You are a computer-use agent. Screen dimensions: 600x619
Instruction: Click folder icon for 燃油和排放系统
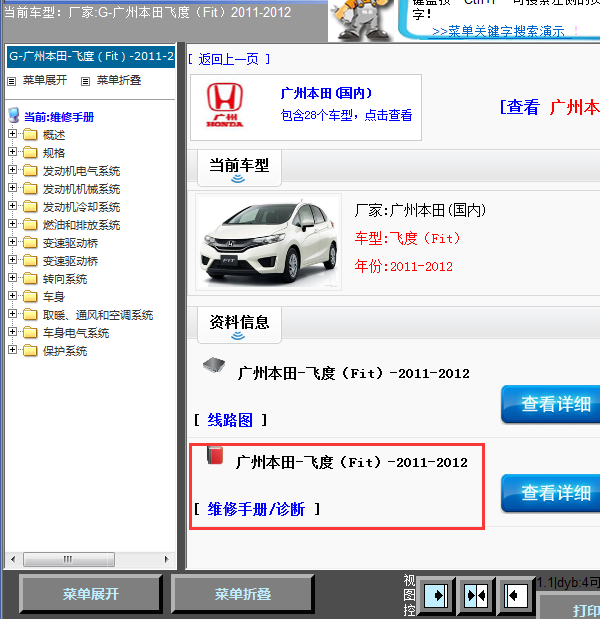coord(30,225)
